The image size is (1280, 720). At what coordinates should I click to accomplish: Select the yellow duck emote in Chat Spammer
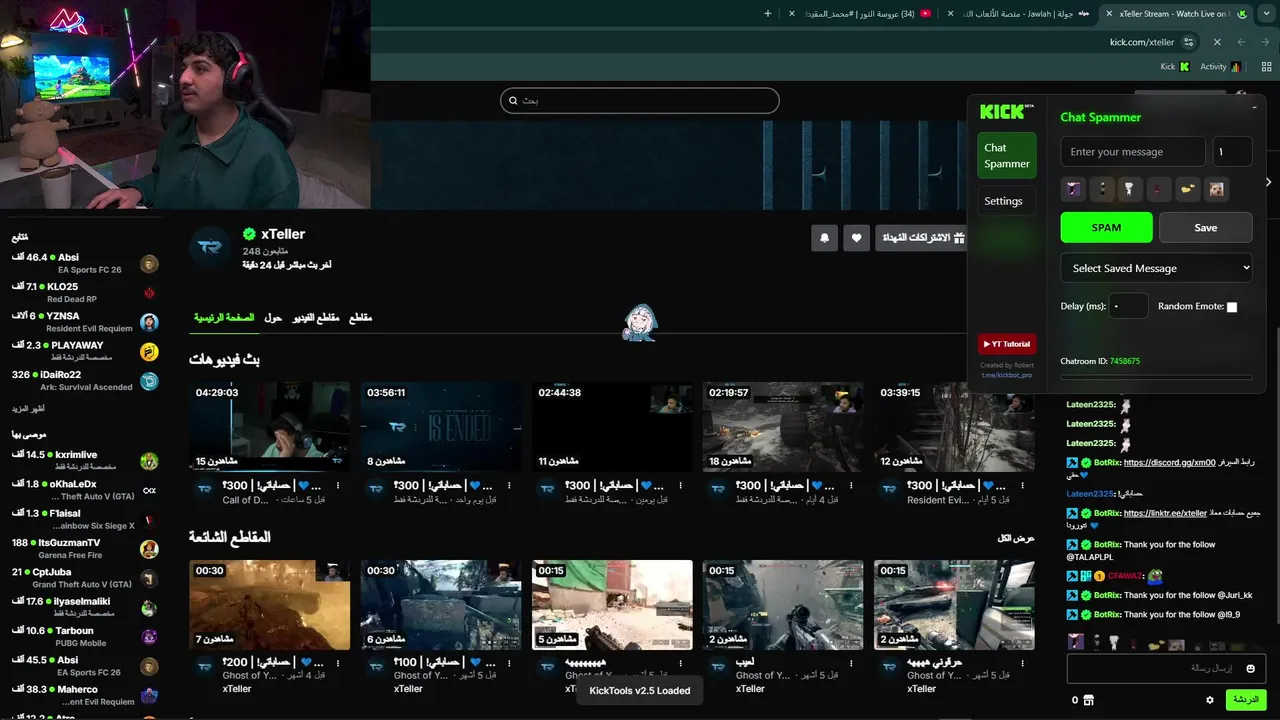pos(1187,189)
